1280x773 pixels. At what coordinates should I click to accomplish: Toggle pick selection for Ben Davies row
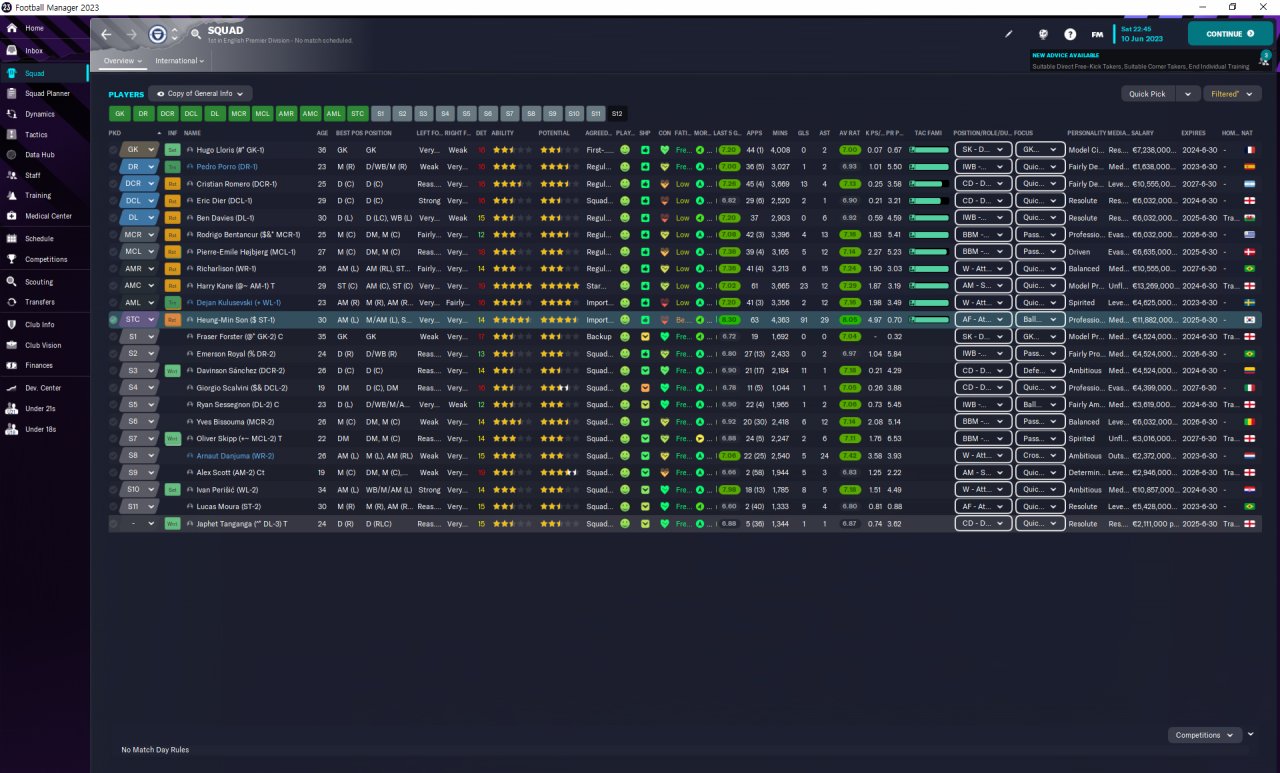click(x=114, y=218)
